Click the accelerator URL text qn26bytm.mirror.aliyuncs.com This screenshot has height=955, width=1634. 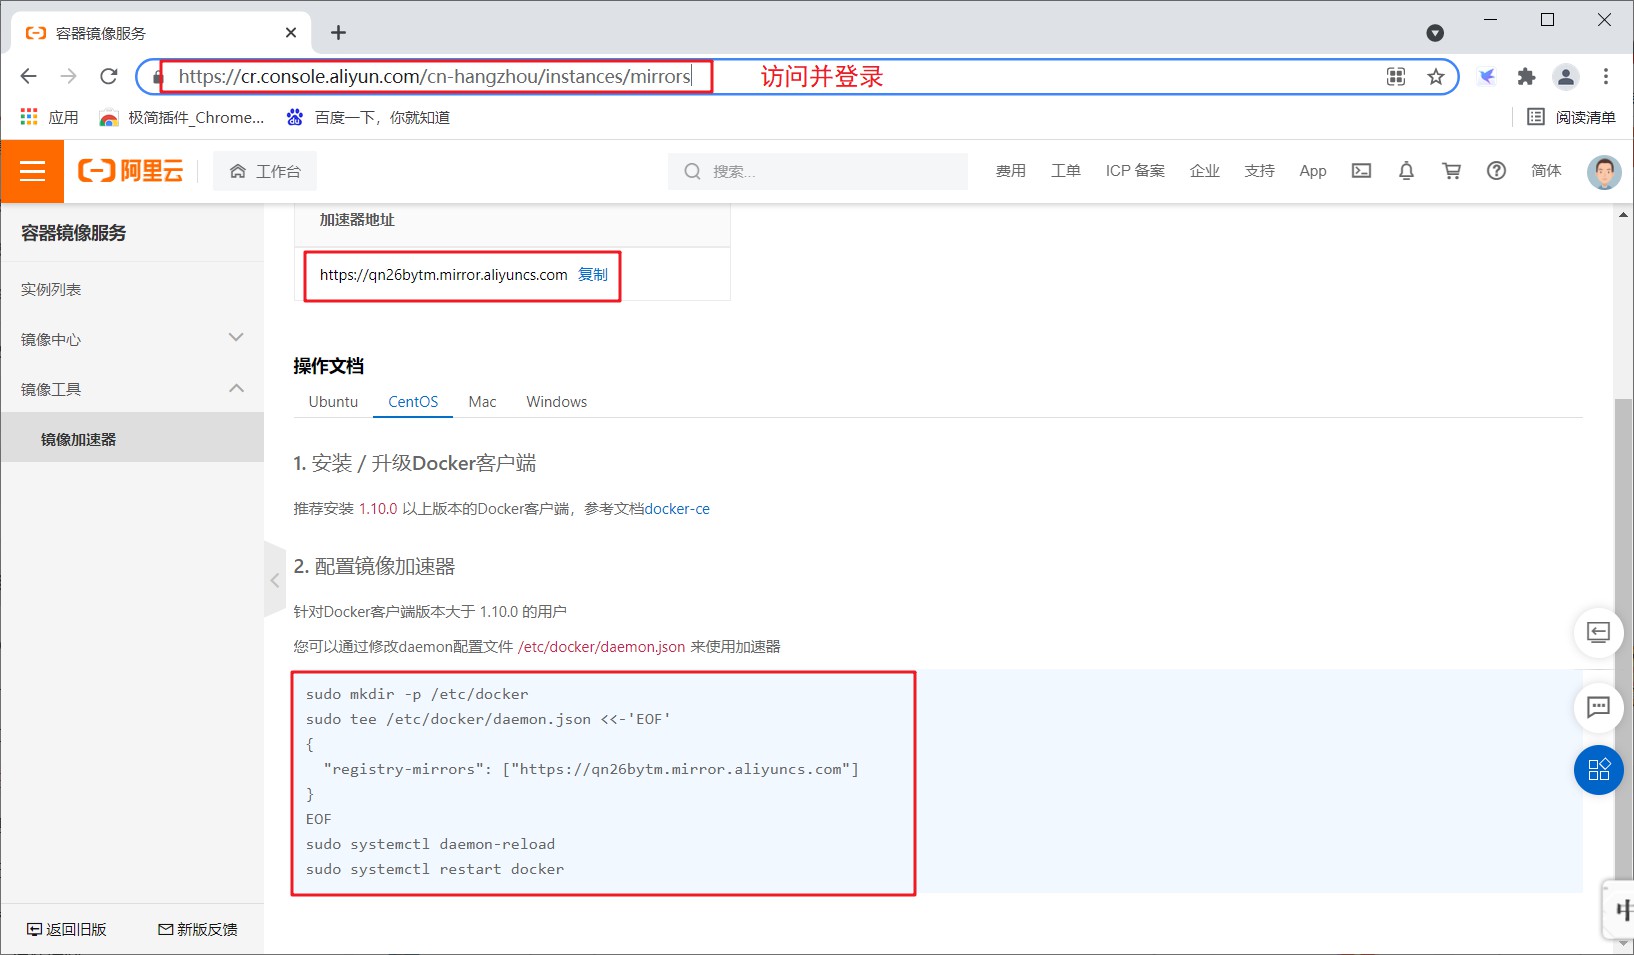[444, 275]
